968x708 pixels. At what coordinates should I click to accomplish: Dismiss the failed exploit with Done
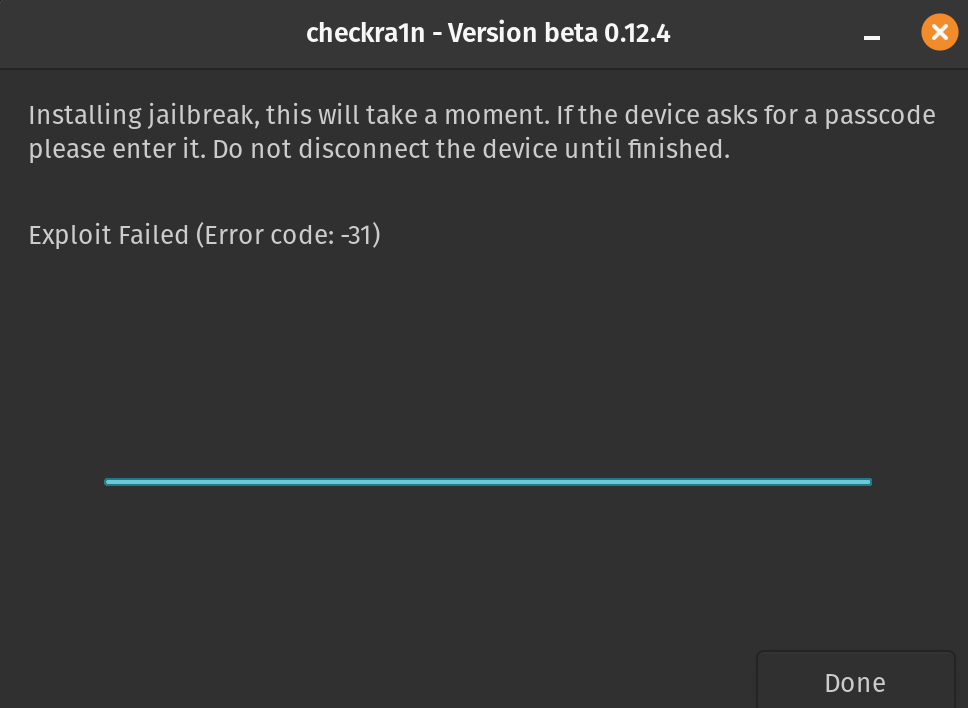click(x=854, y=683)
